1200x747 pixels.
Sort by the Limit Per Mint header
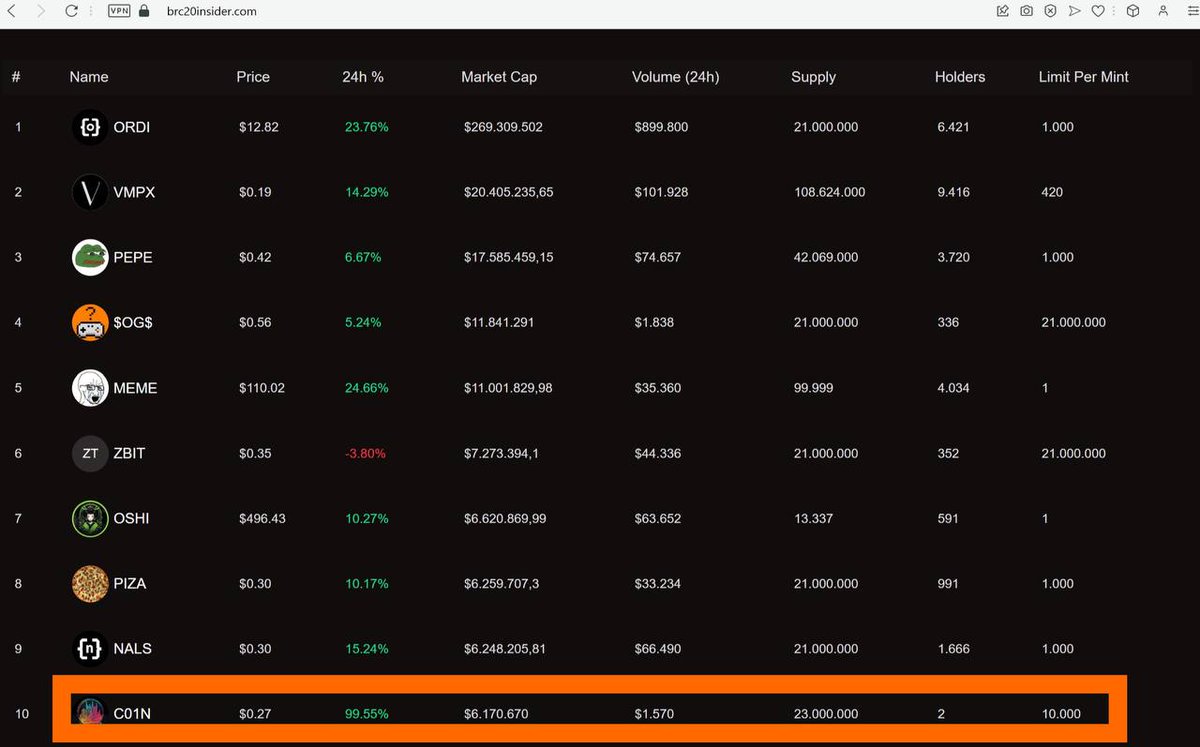click(1084, 77)
